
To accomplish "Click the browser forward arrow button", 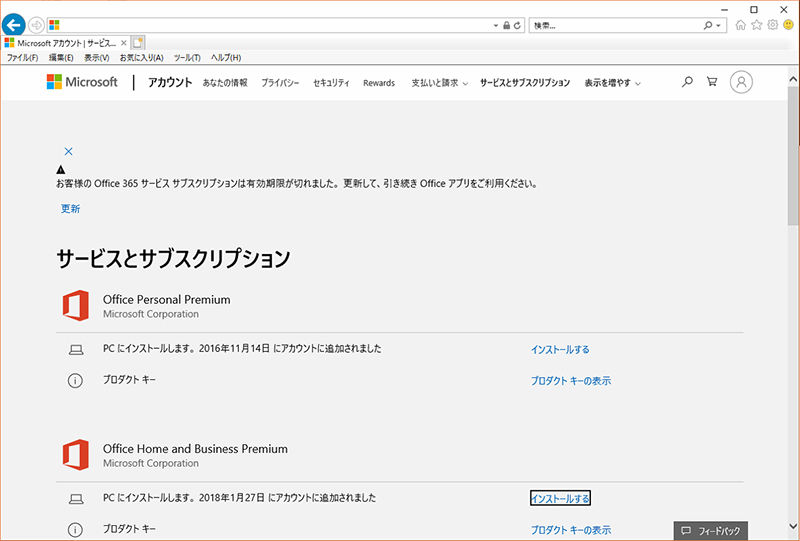I will (x=36, y=25).
